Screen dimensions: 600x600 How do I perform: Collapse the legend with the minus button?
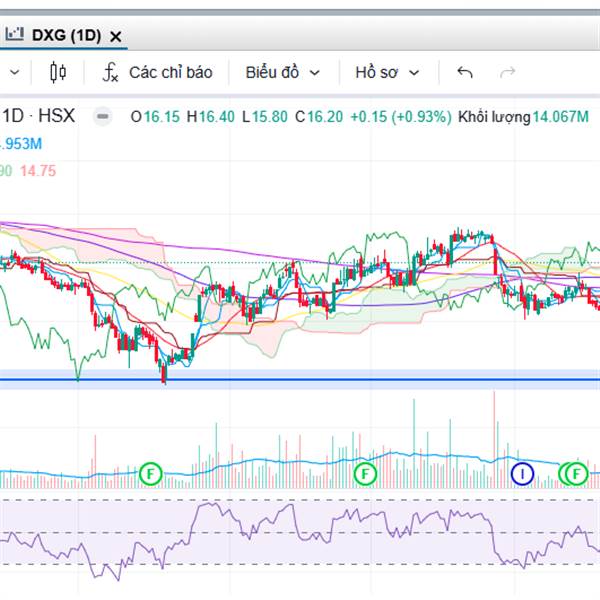(101, 117)
